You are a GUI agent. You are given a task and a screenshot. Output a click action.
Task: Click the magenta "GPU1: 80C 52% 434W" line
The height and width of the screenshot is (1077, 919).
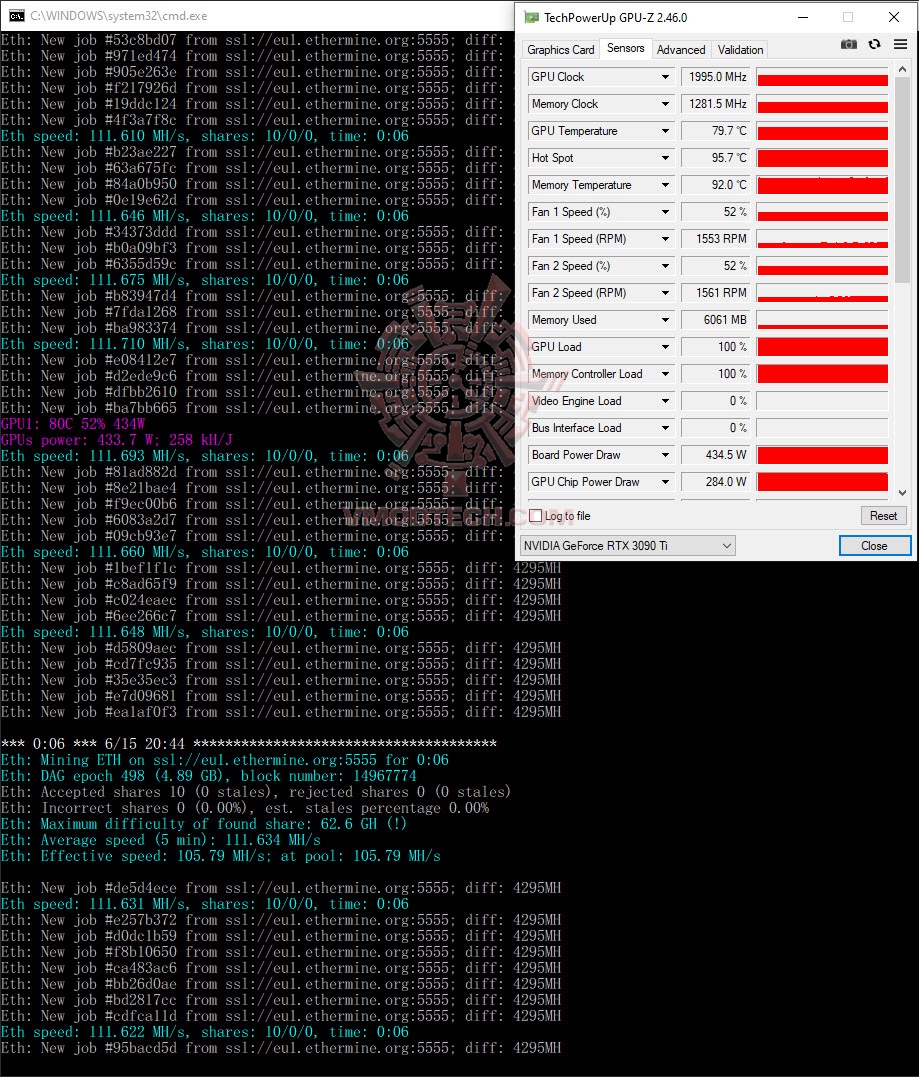point(73,424)
